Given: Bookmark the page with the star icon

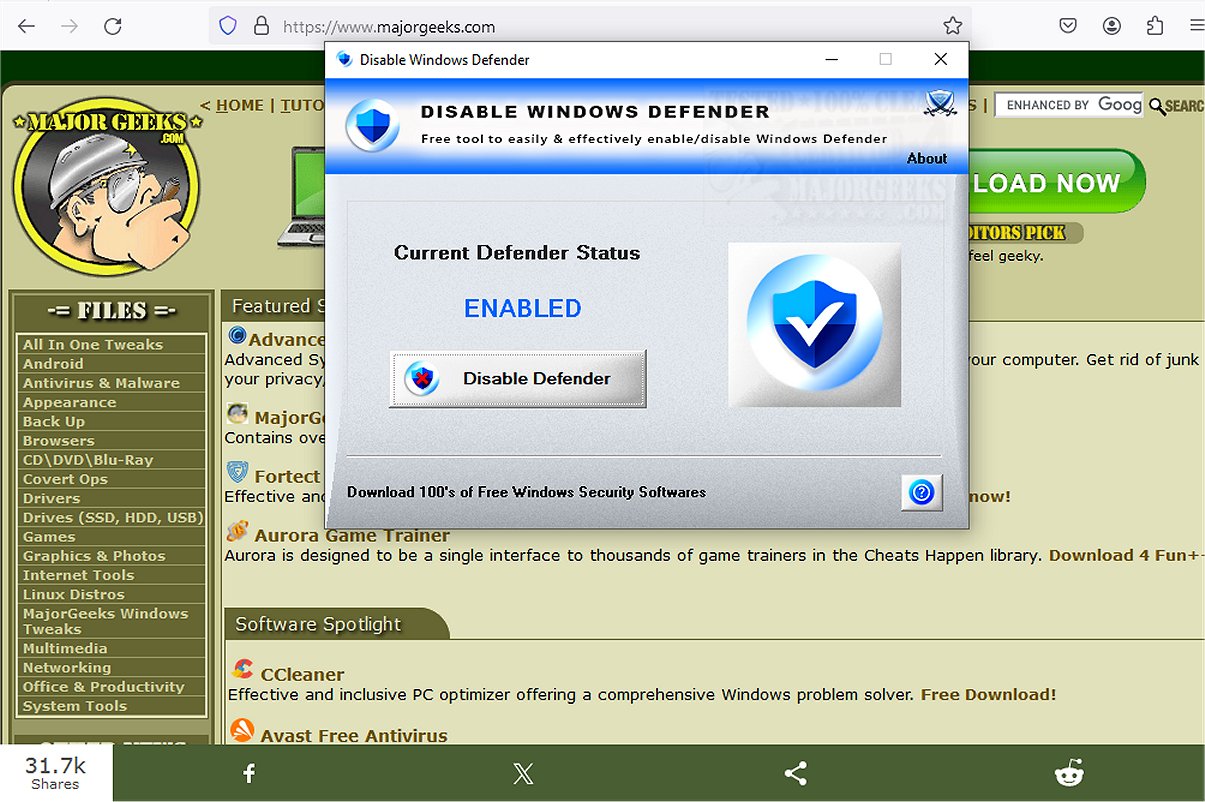Looking at the screenshot, I should click(954, 25).
